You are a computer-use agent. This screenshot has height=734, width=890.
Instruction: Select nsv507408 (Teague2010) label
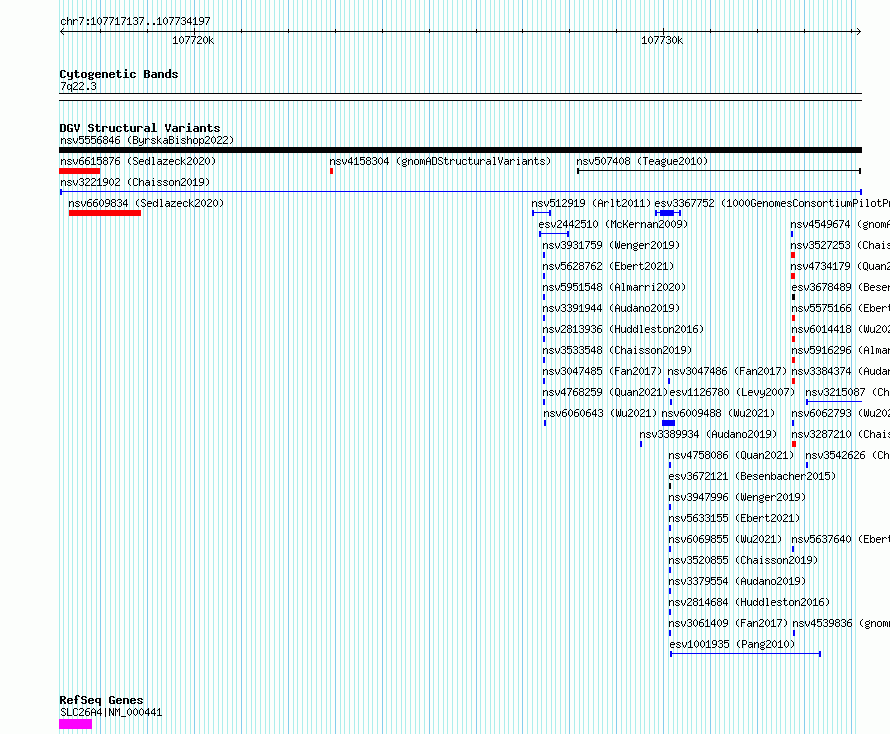point(642,161)
